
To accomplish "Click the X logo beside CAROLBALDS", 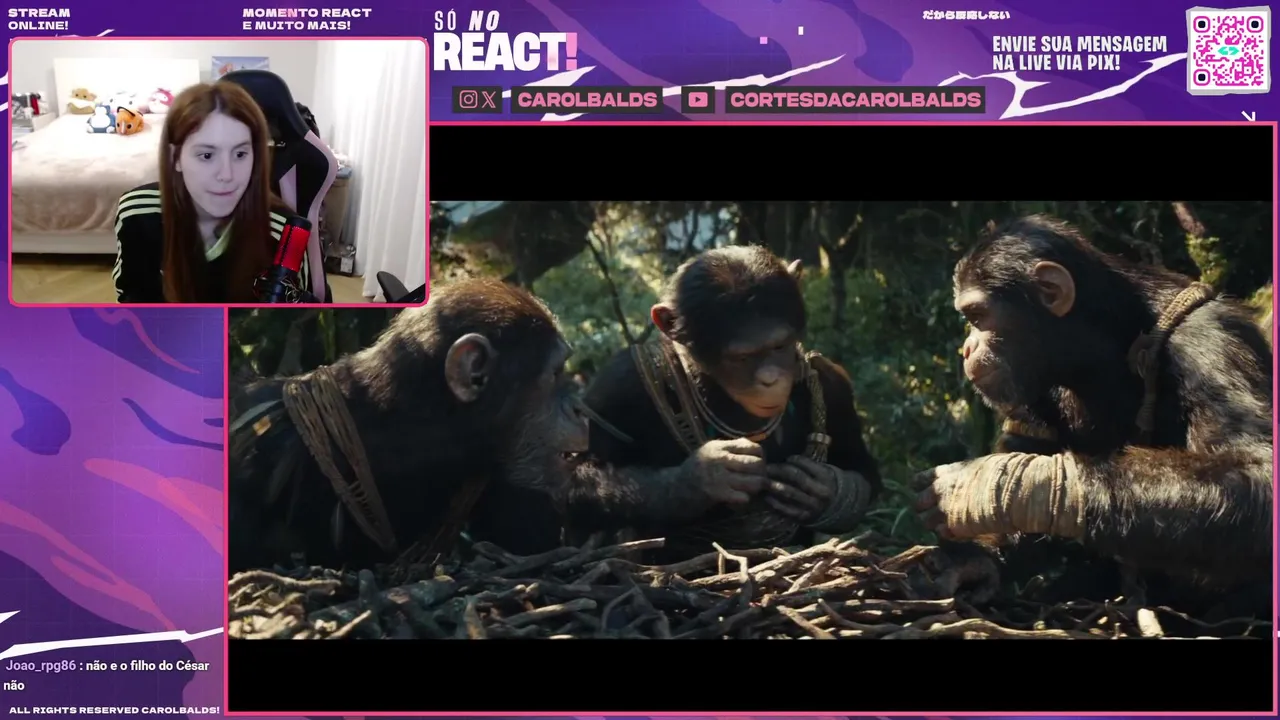I will pyautogui.click(x=488, y=99).
